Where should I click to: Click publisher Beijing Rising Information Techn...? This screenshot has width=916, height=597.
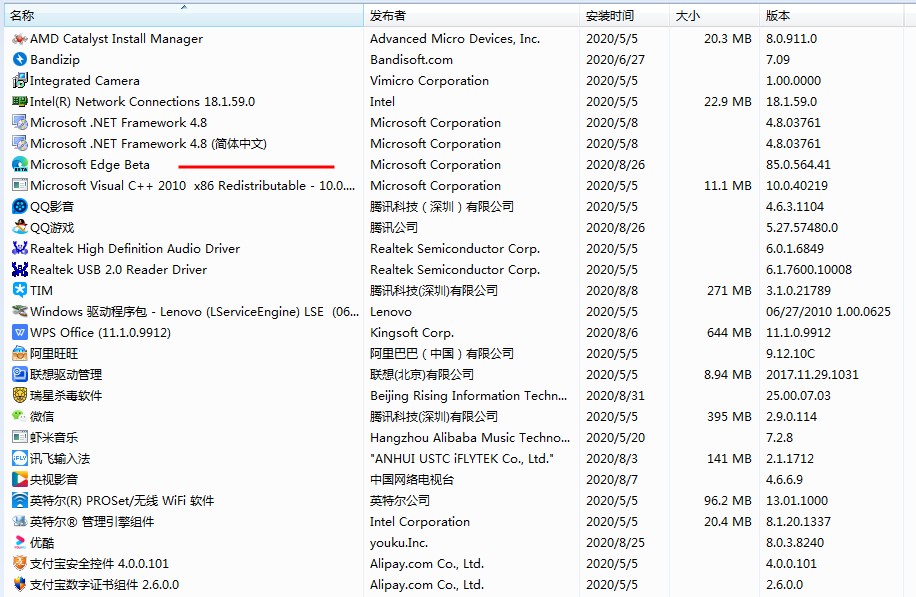[469, 395]
